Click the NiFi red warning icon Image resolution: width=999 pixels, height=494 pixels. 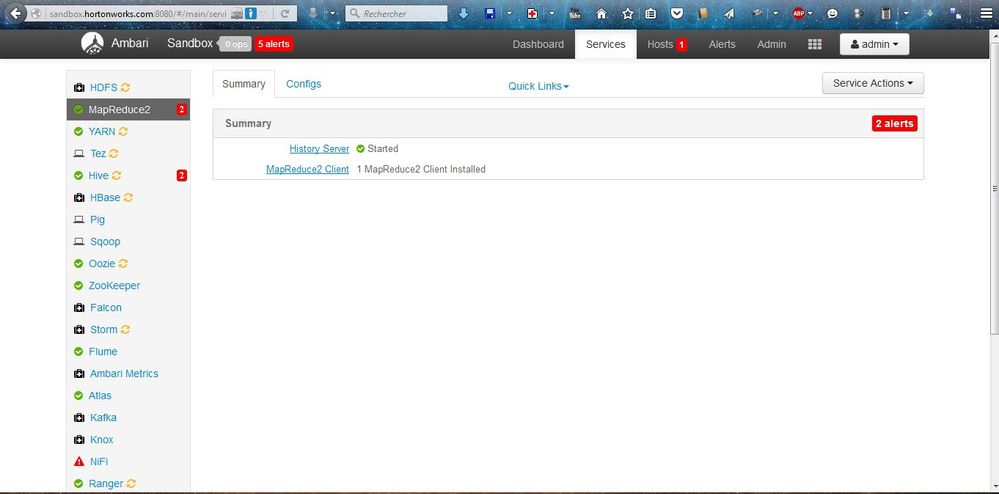pyautogui.click(x=79, y=461)
